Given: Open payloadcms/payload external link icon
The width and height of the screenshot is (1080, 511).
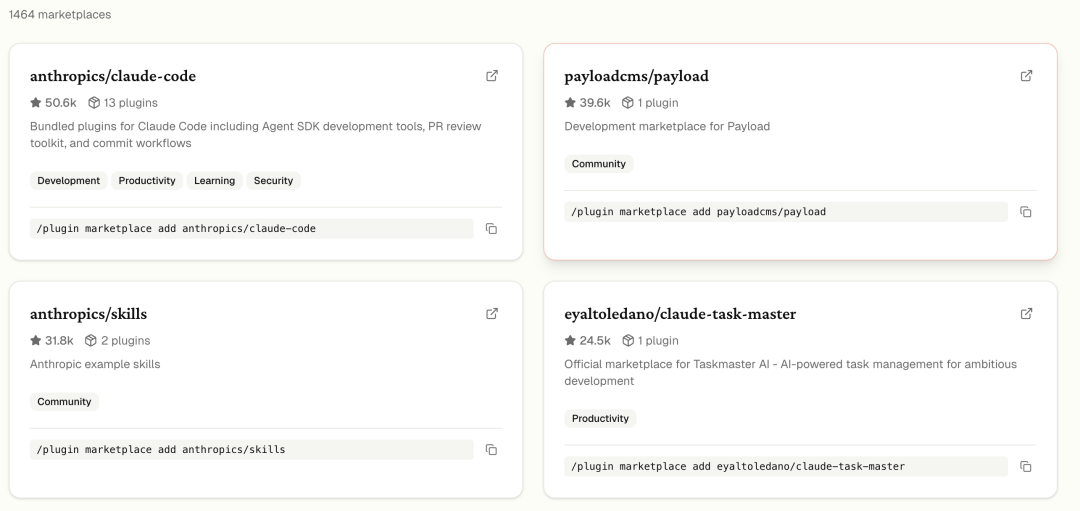Looking at the screenshot, I should pos(1026,76).
